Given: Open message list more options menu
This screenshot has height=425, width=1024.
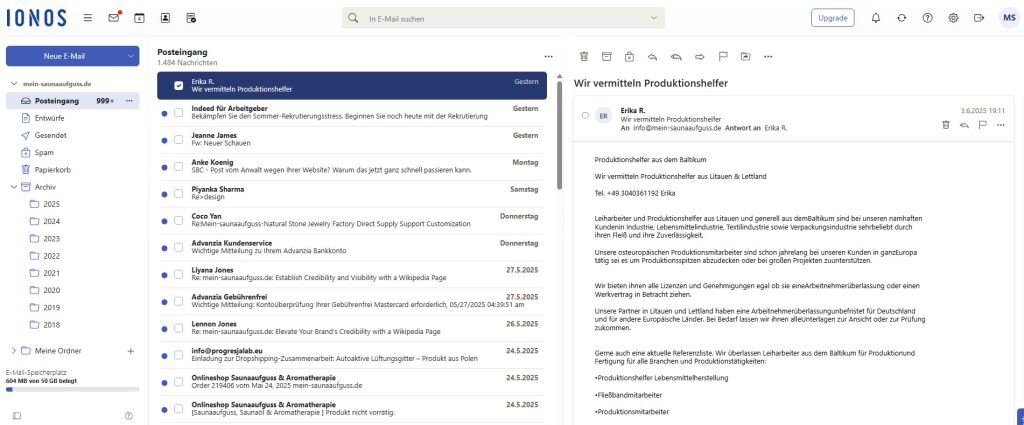Looking at the screenshot, I should 548,57.
